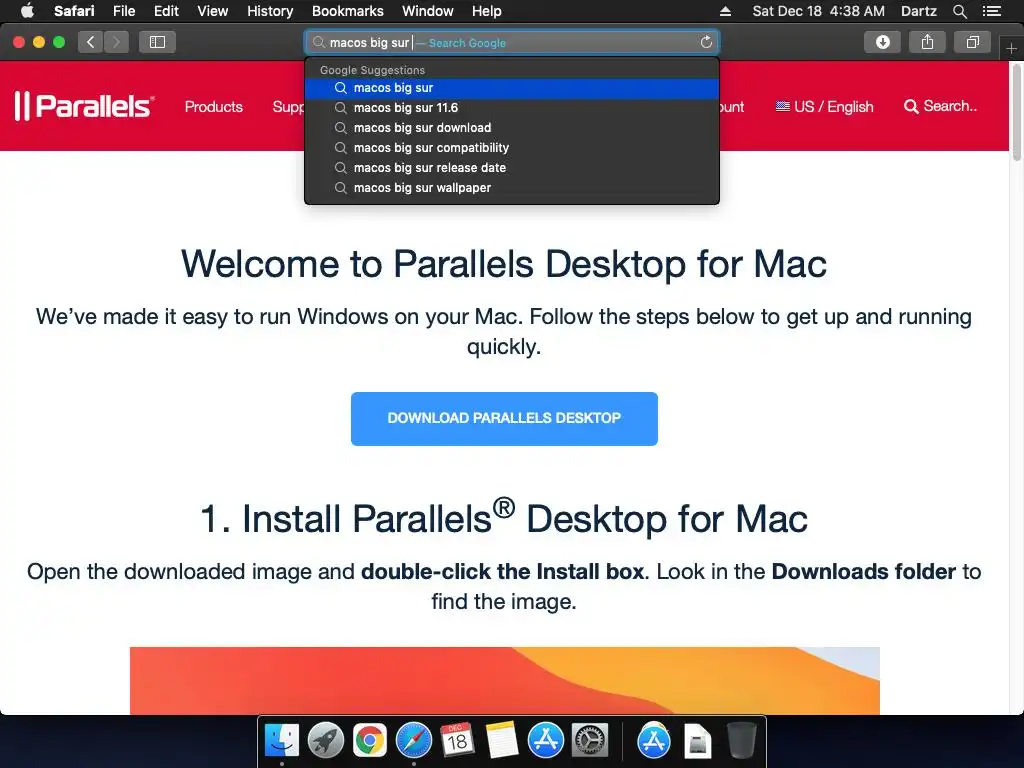This screenshot has height=768, width=1024.
Task: Click the Safari back navigation arrow
Action: [91, 42]
